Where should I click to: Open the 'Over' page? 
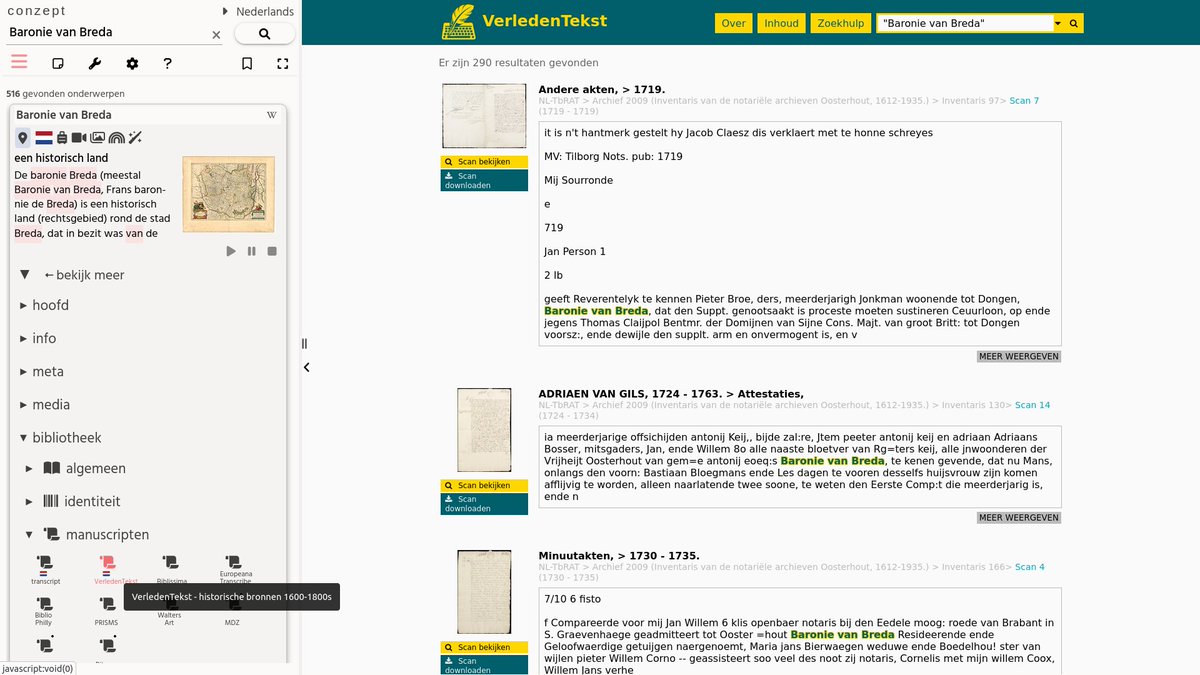point(734,23)
